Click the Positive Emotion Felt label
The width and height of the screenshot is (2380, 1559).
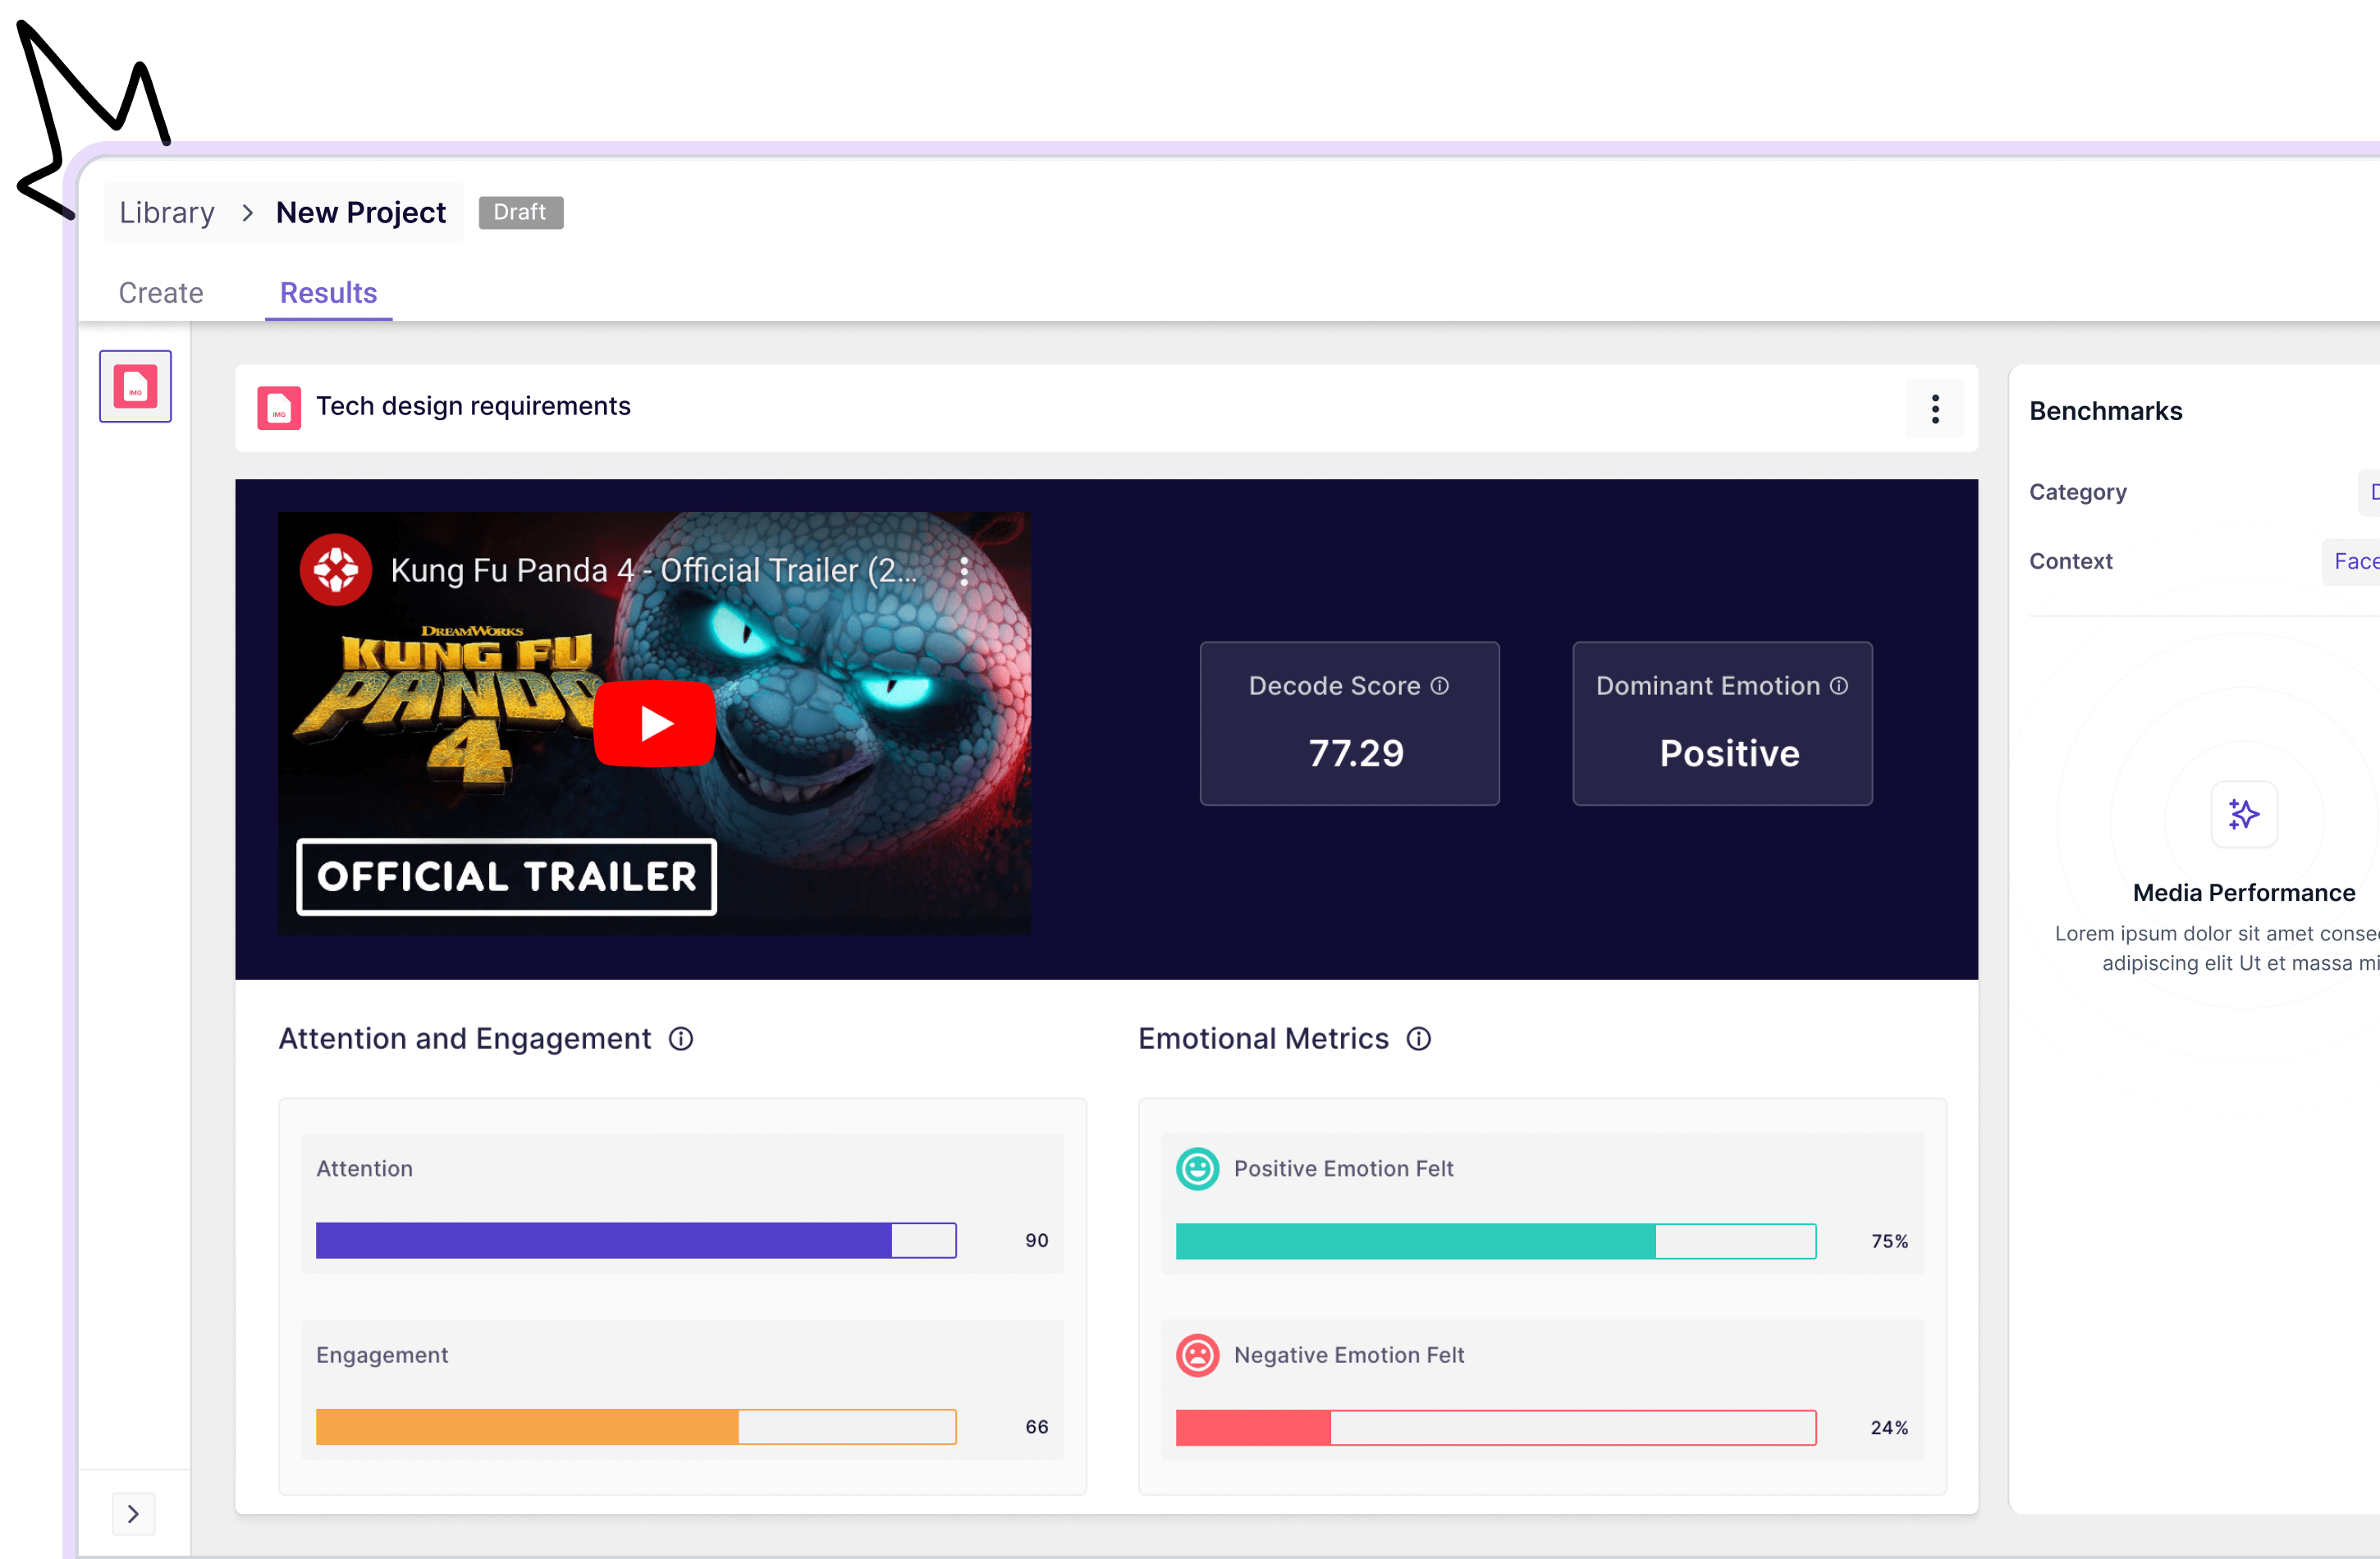[1343, 1168]
